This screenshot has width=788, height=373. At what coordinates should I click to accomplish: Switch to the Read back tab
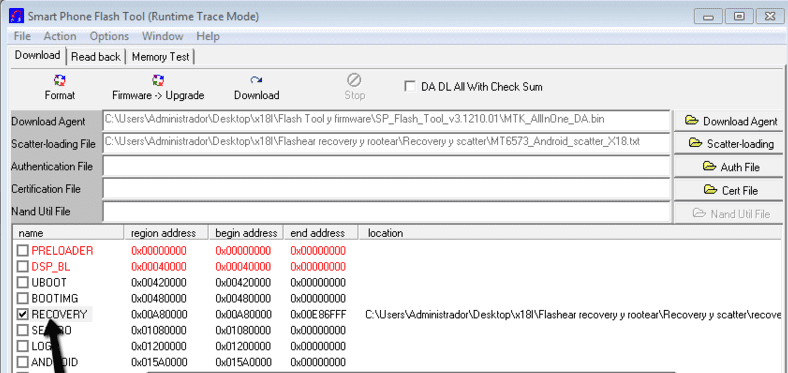(95, 57)
